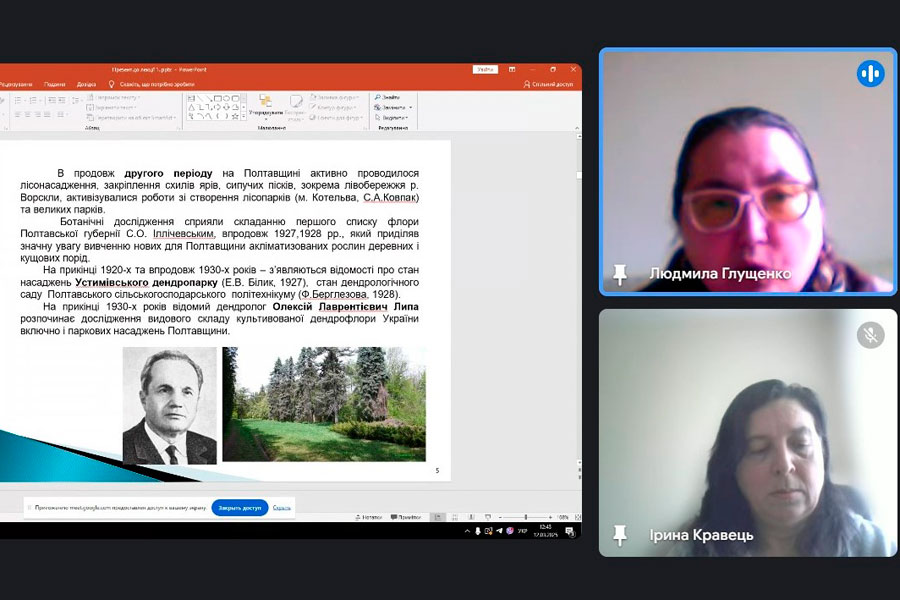Open the Напрямок тексту dropdown
Image resolution: width=900 pixels, height=600 pixels.
113,98
